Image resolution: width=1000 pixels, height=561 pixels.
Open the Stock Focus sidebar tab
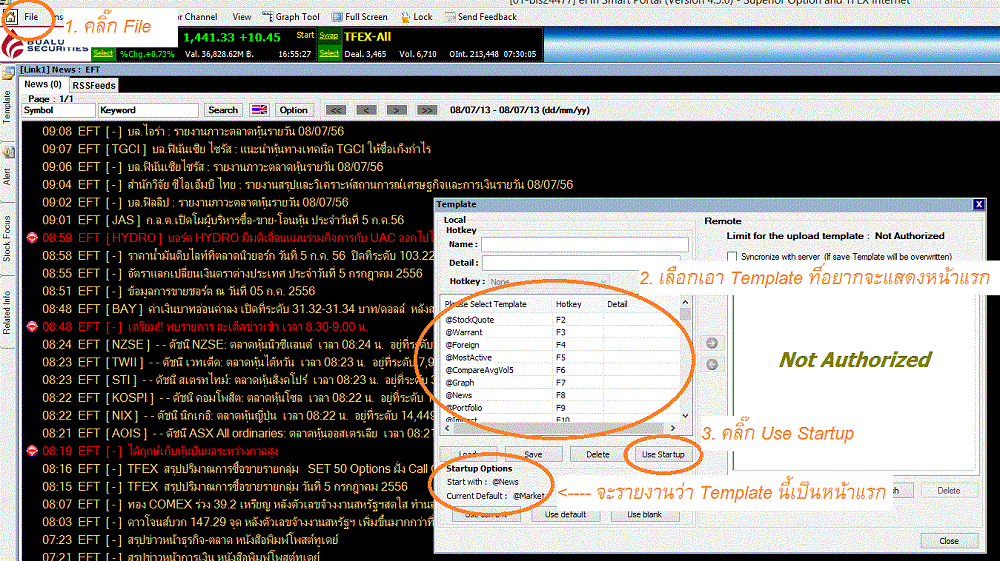pyautogui.click(x=7, y=238)
